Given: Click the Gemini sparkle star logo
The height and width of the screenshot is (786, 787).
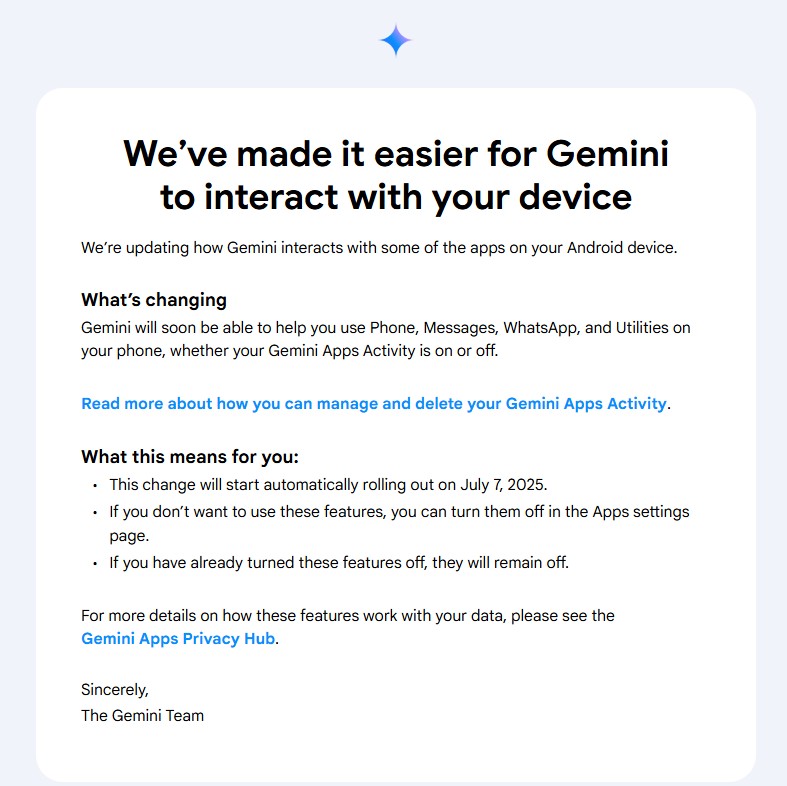Looking at the screenshot, I should tap(396, 40).
